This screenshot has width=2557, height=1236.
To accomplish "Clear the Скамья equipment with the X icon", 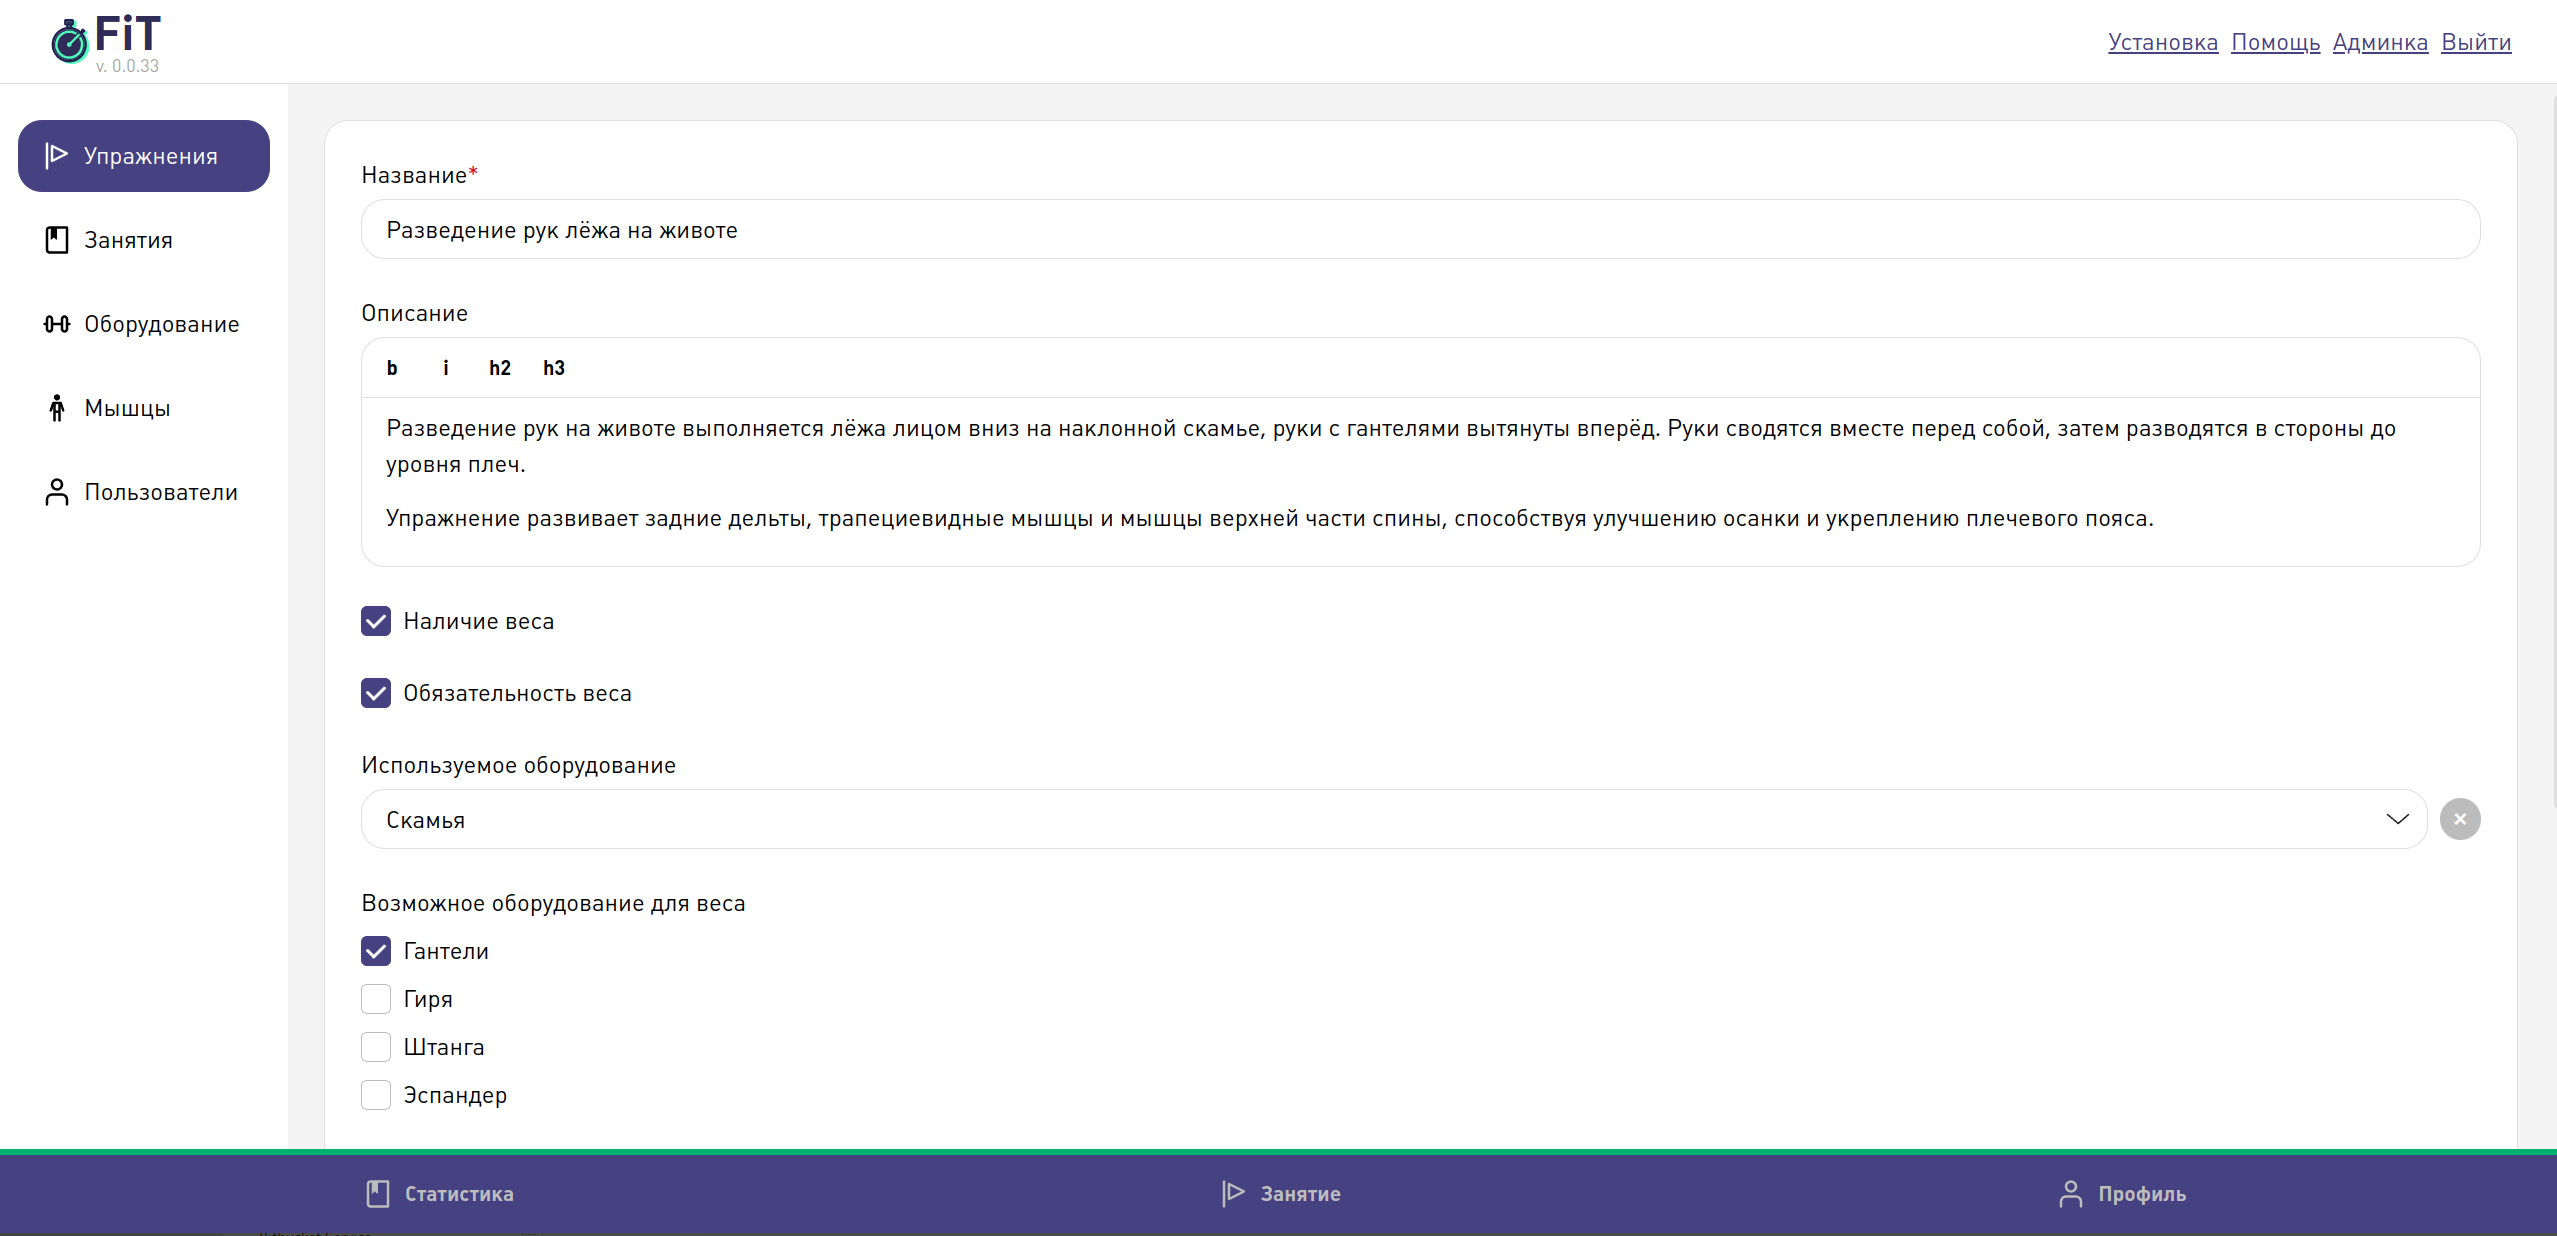I will (x=2459, y=819).
